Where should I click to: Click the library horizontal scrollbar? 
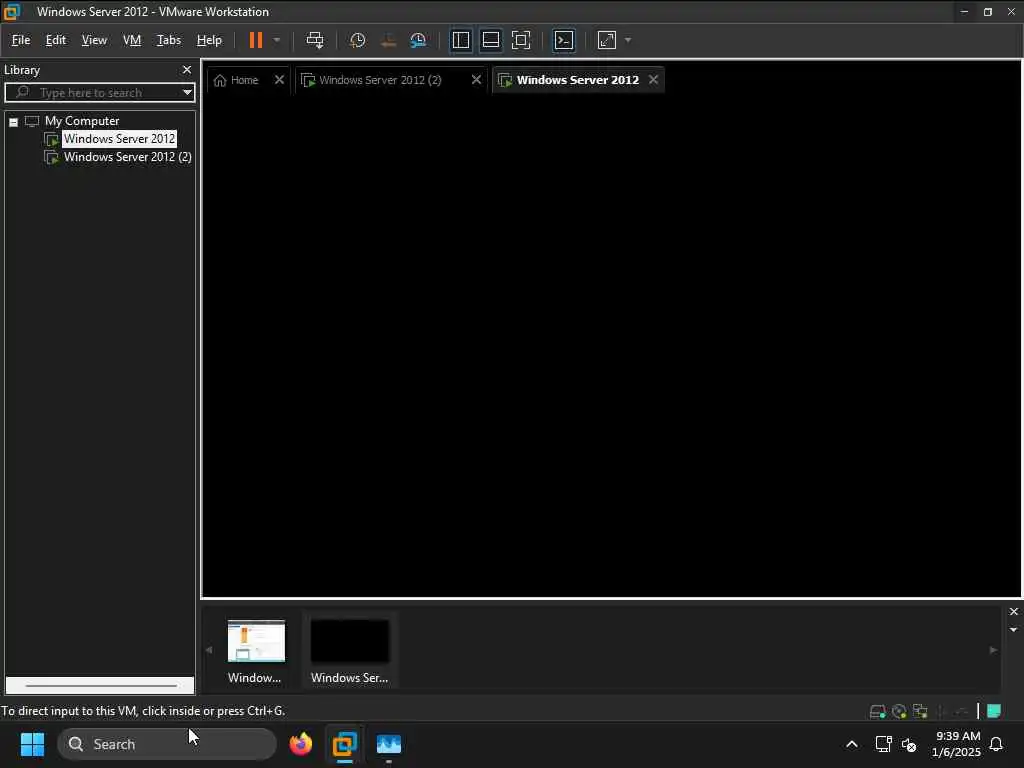click(101, 686)
